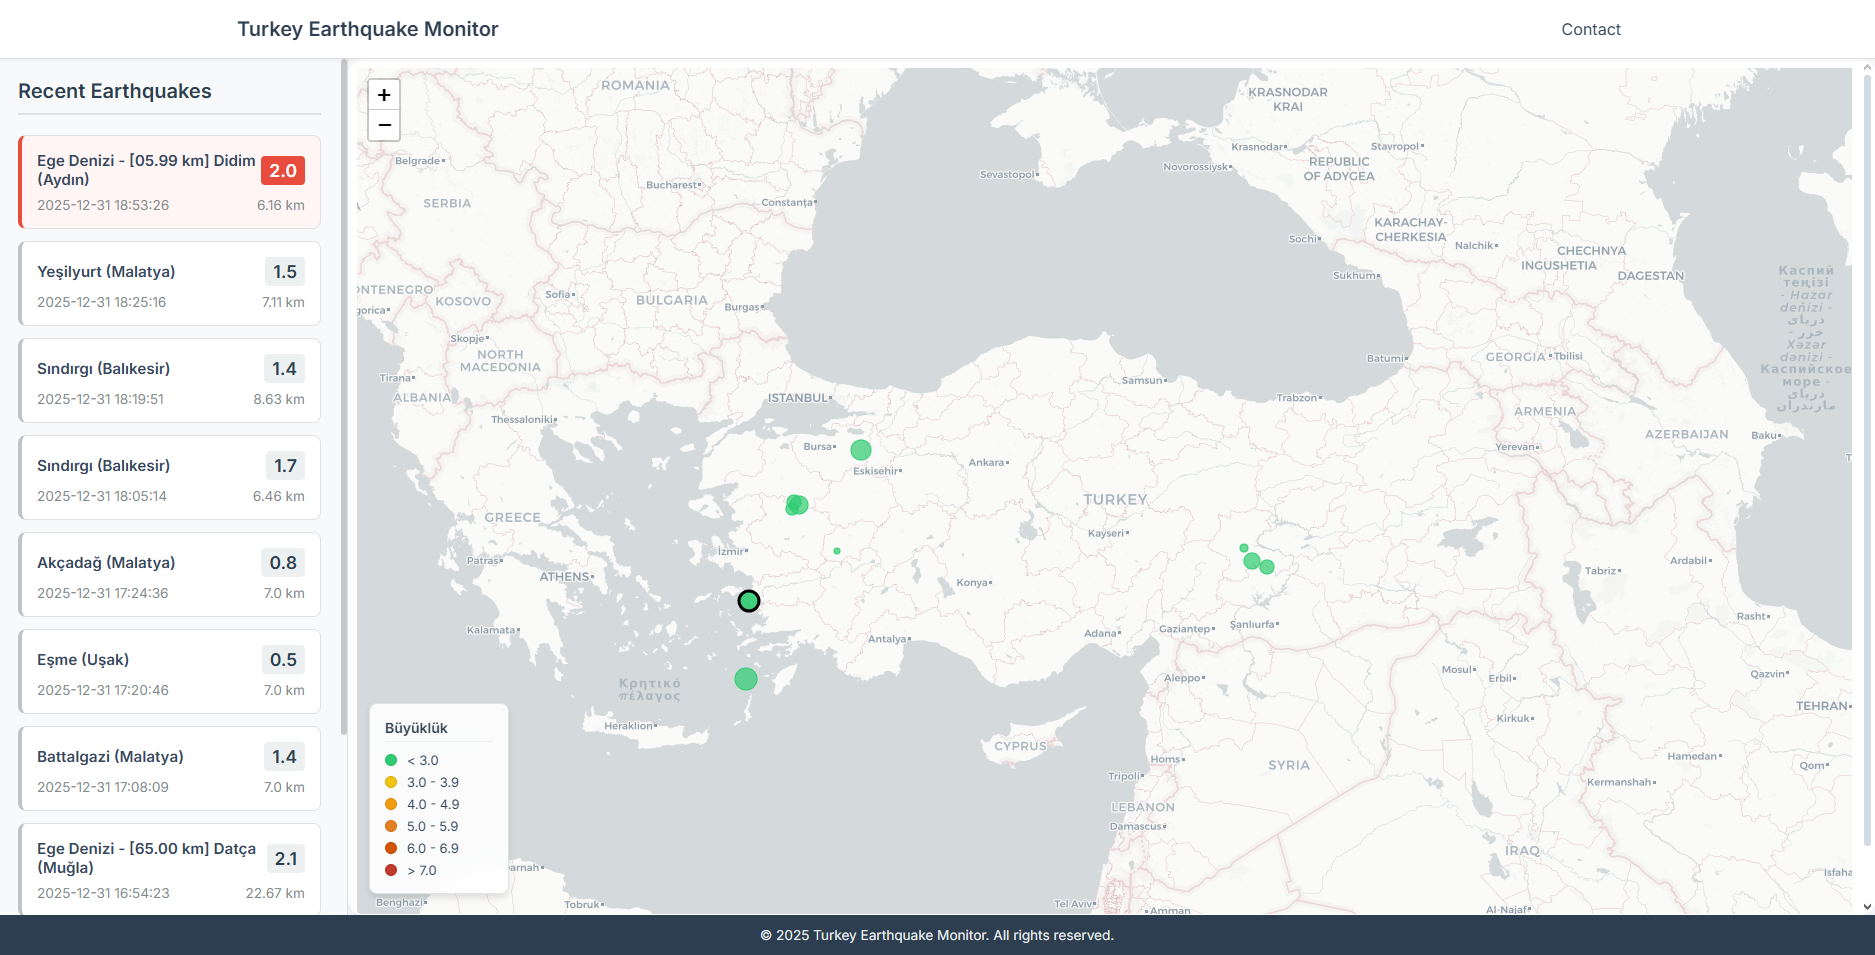Click the highlighted earthquake marker near Didim
This screenshot has width=1875, height=955.
coord(749,601)
